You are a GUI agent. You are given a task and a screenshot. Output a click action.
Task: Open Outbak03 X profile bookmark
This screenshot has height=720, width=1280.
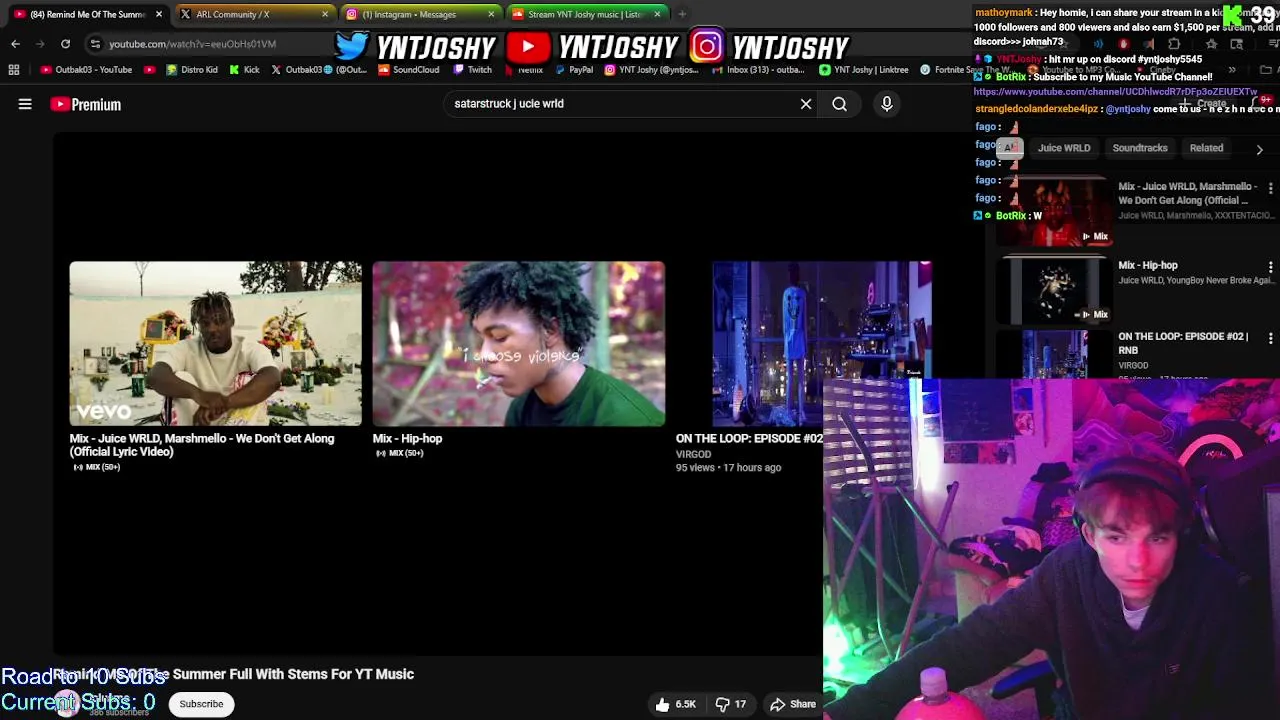coord(319,70)
